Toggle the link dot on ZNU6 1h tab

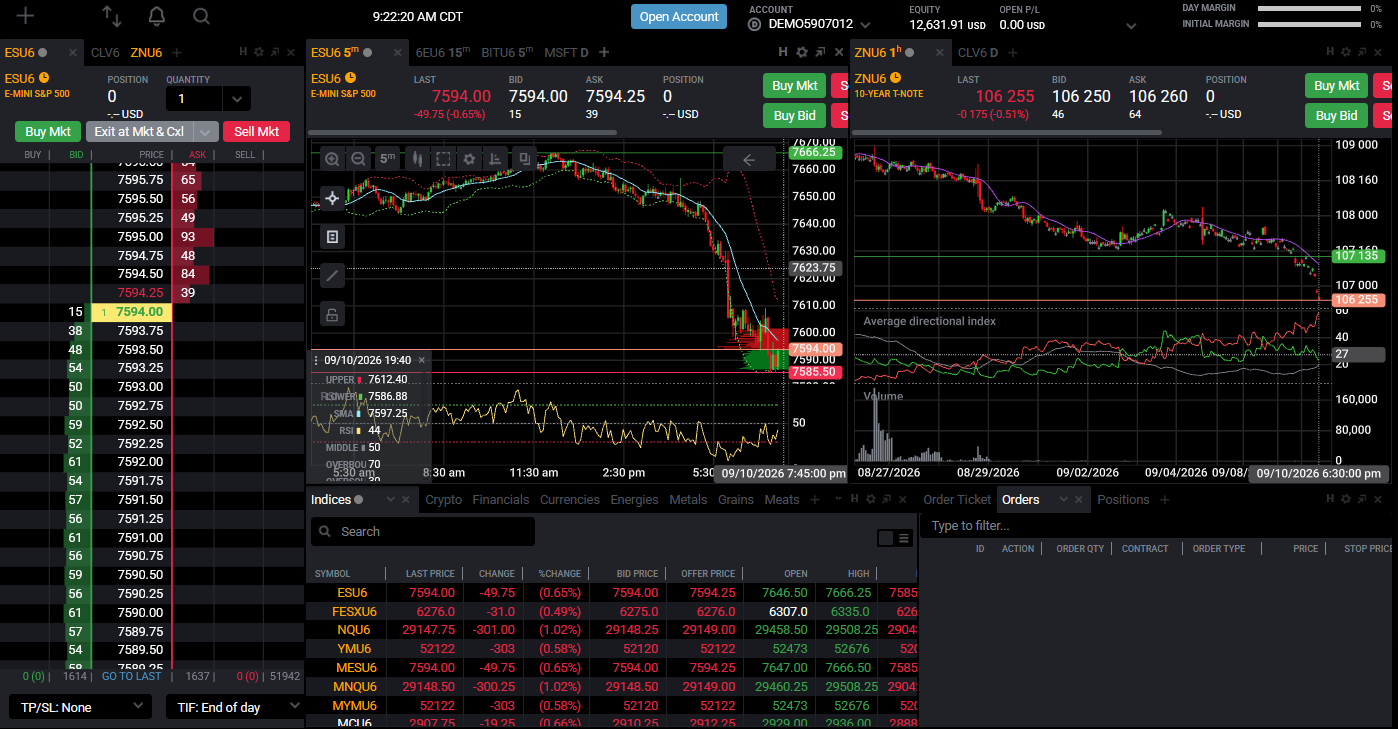pos(909,53)
